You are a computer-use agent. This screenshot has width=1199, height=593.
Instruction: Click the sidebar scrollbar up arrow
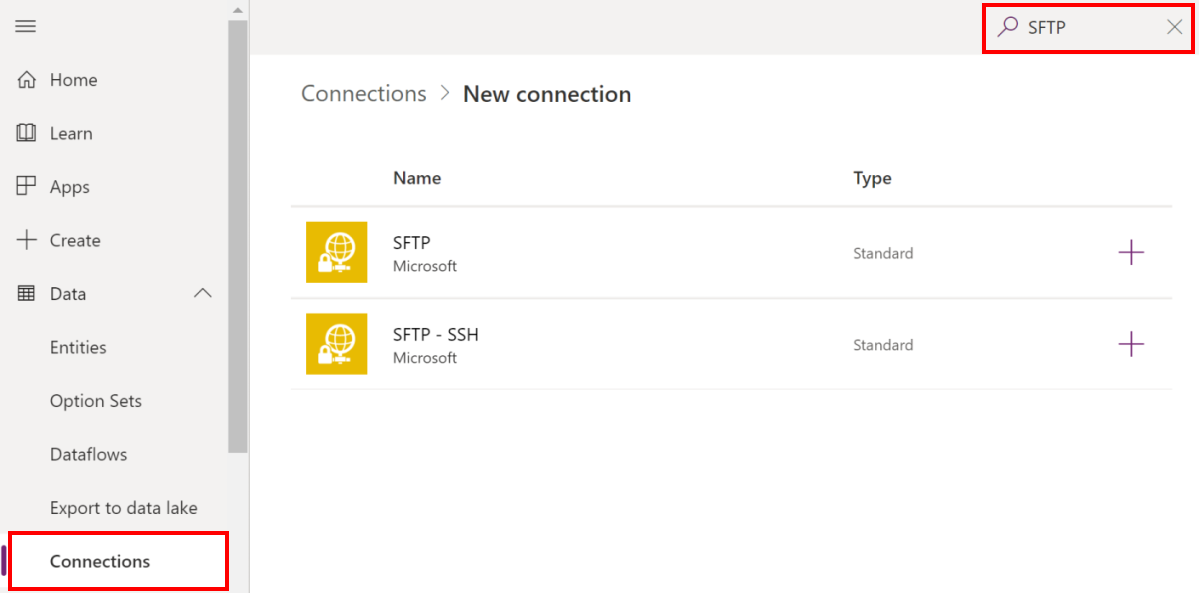(x=238, y=10)
